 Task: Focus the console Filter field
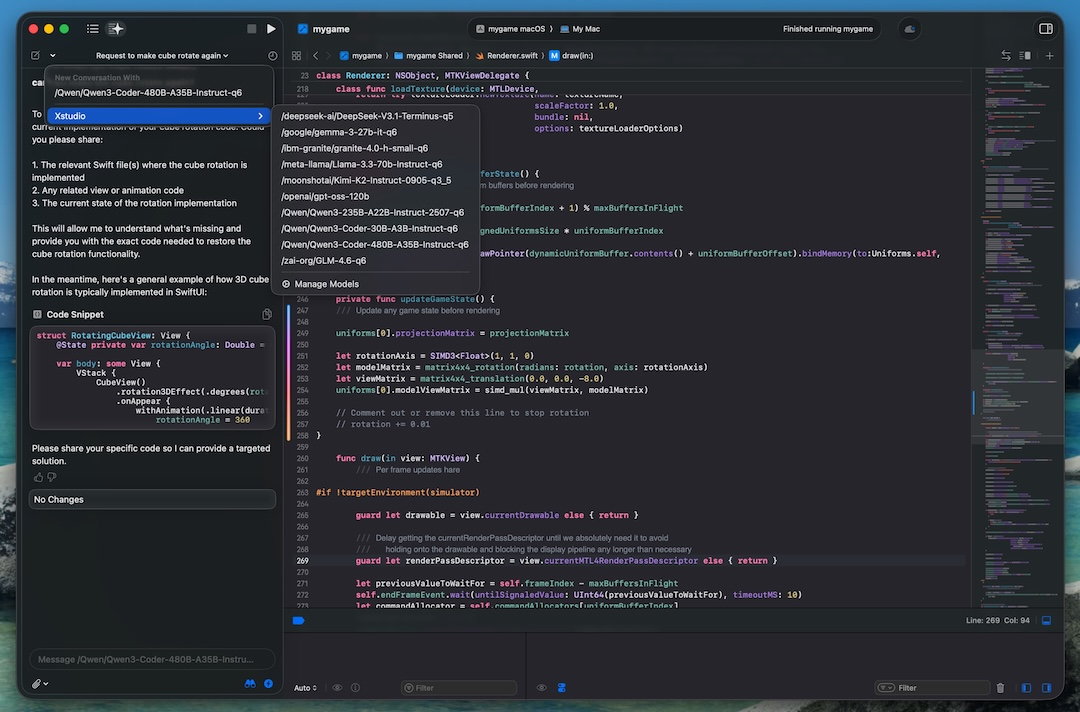[x=932, y=687]
